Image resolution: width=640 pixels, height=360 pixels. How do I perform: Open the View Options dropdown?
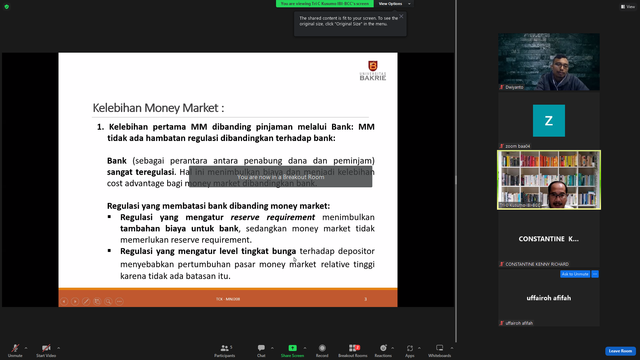coord(394,4)
